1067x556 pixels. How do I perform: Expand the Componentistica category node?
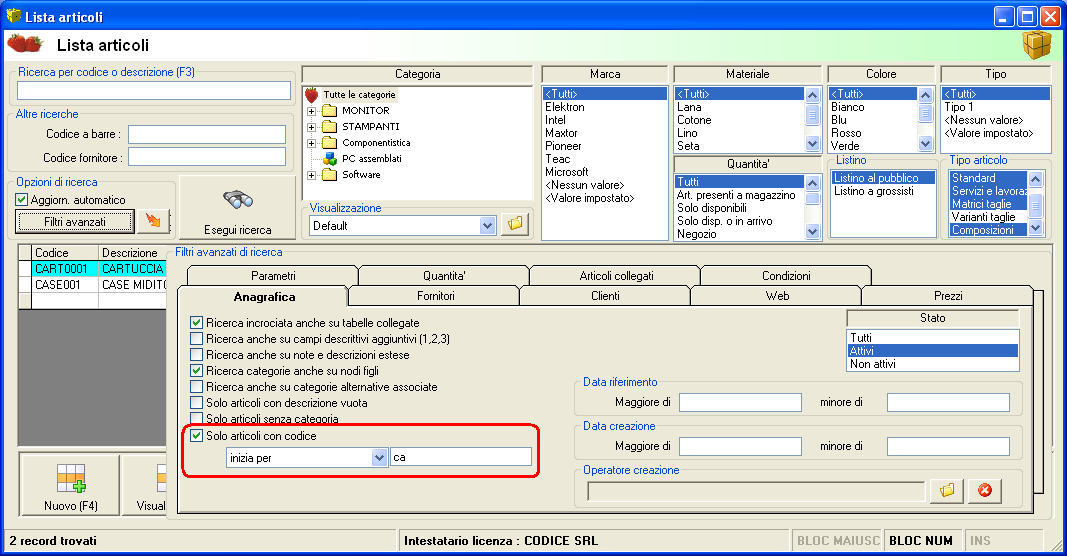click(x=312, y=143)
